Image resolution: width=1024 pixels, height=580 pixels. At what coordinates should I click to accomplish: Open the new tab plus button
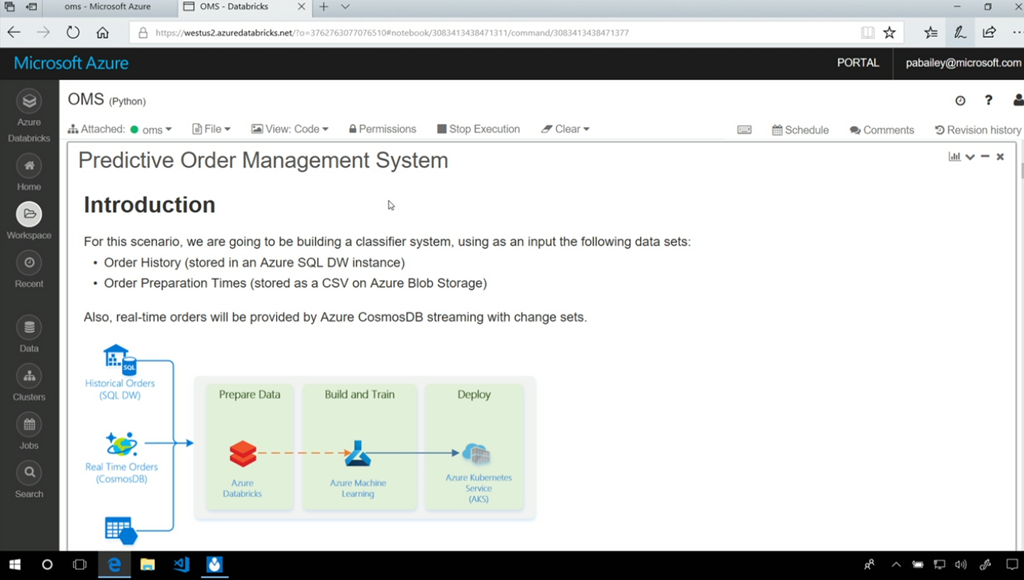coord(323,7)
